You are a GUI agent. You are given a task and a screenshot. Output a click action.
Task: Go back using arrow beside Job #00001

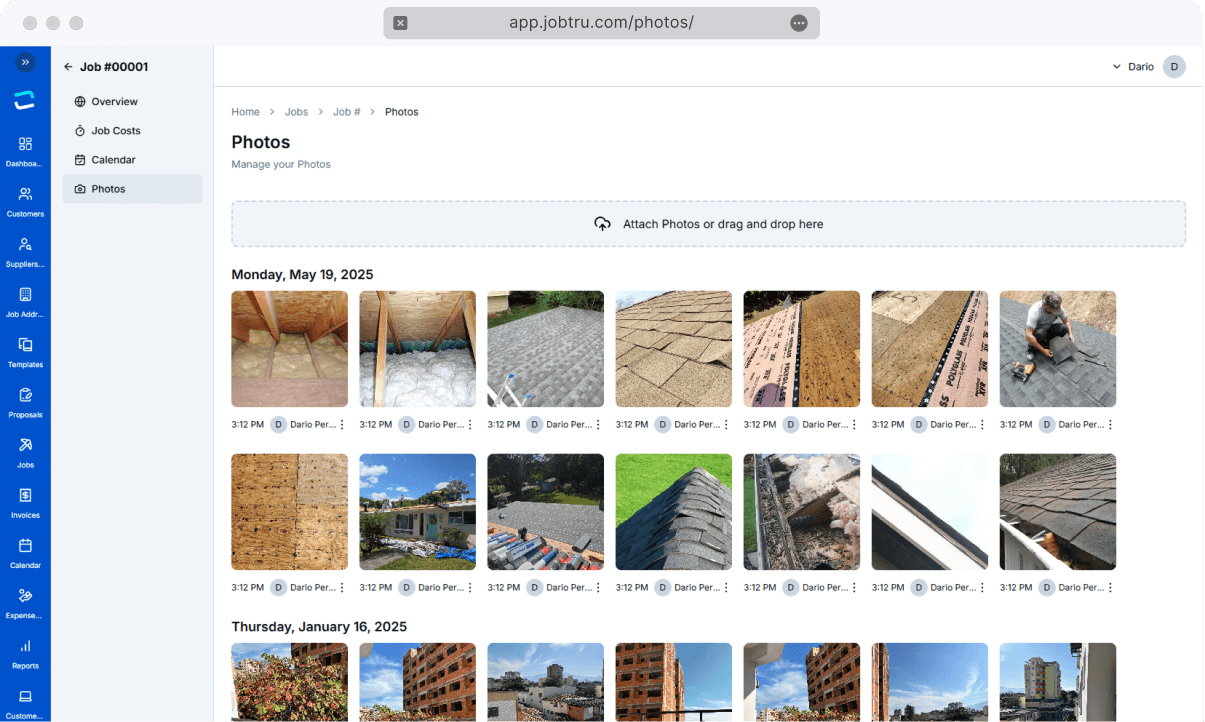point(68,67)
